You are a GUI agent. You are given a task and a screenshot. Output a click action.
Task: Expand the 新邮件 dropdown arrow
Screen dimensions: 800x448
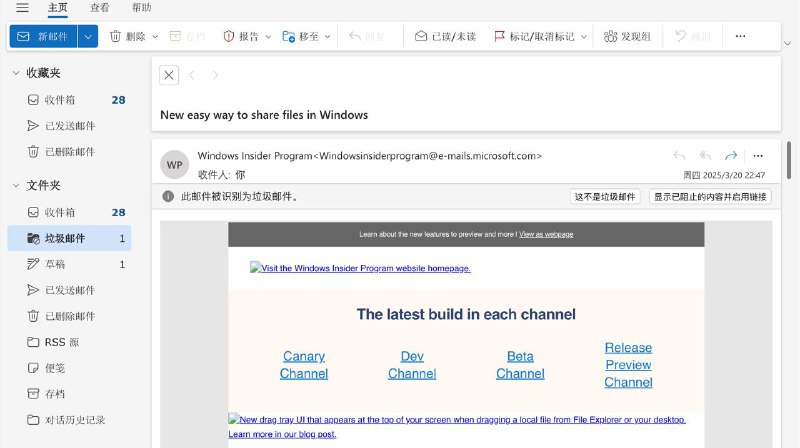point(88,36)
